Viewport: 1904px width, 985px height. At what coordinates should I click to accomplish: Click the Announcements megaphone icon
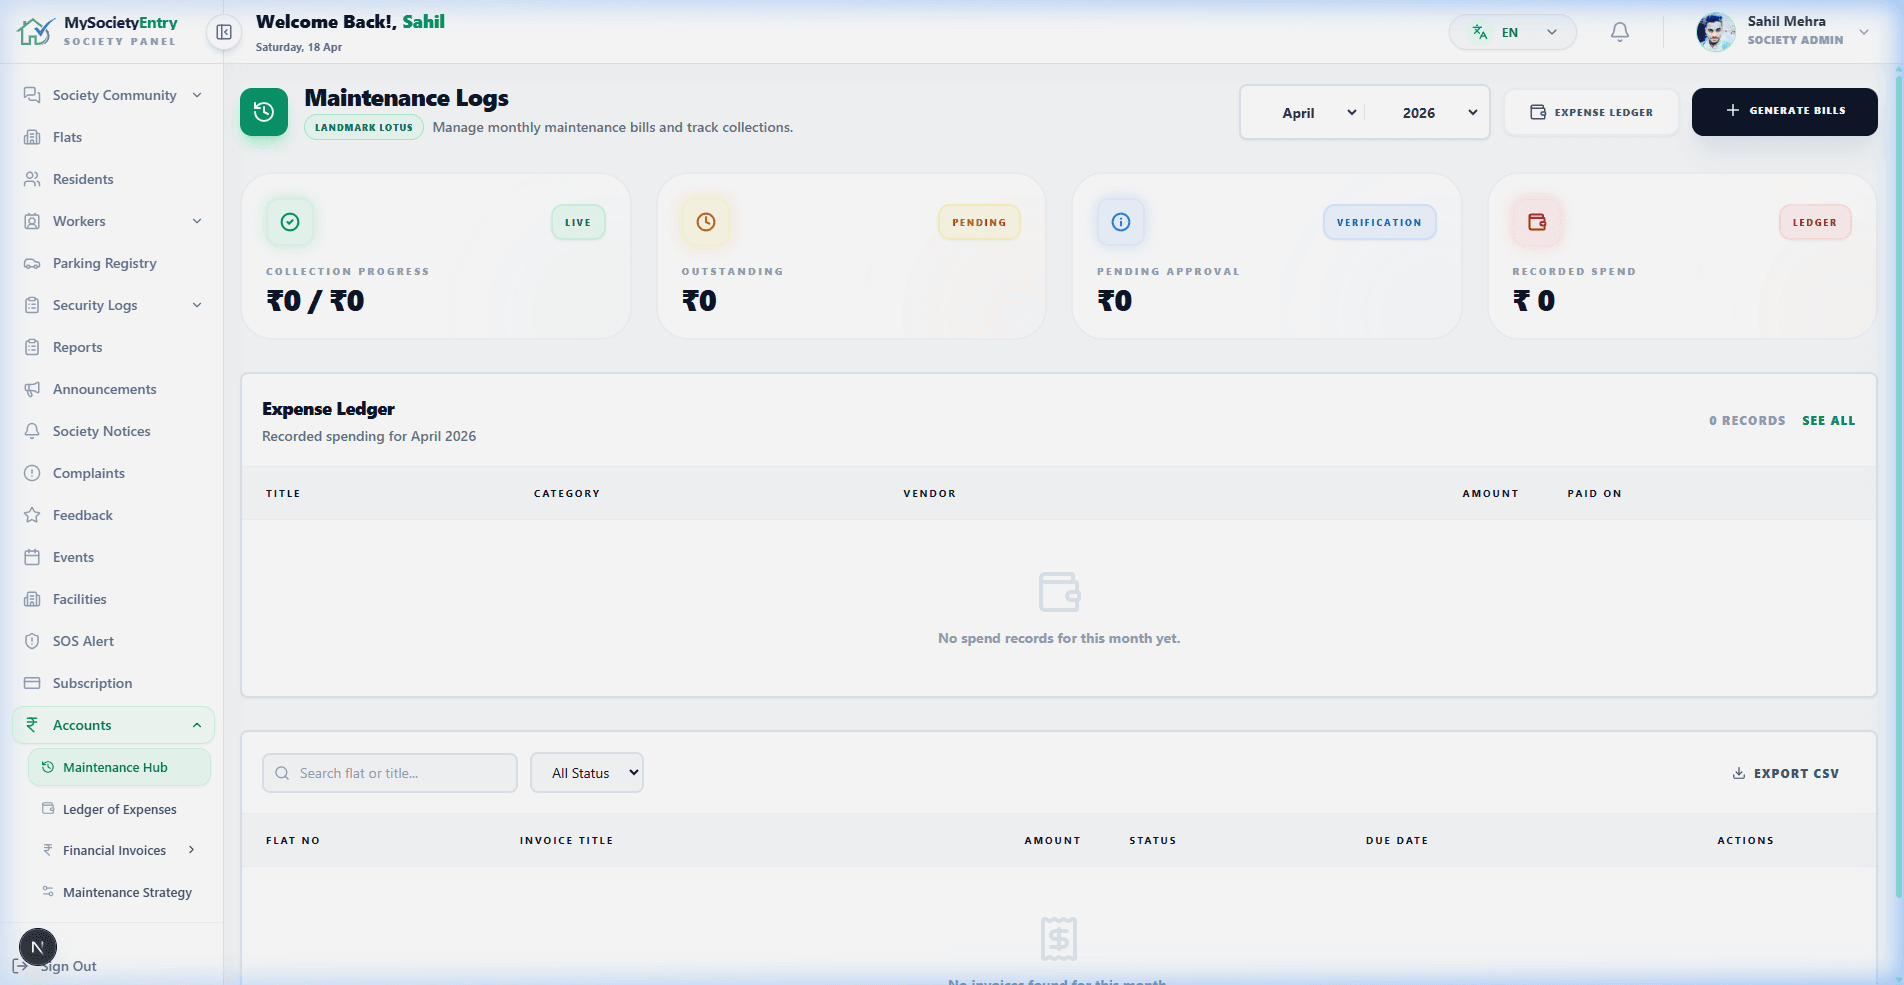tap(32, 389)
